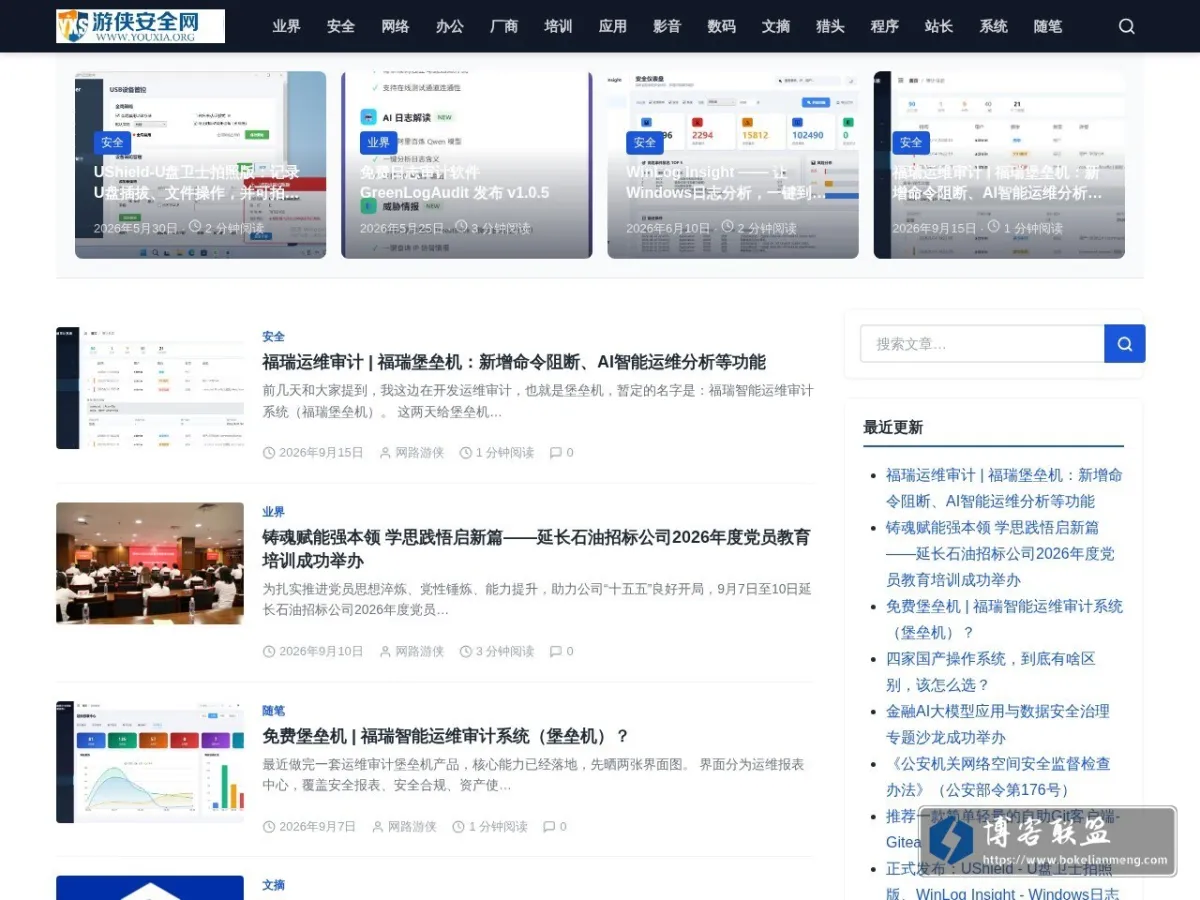
Task: Click author 网路游侠 on 2026年9月10日 article
Action: (419, 652)
